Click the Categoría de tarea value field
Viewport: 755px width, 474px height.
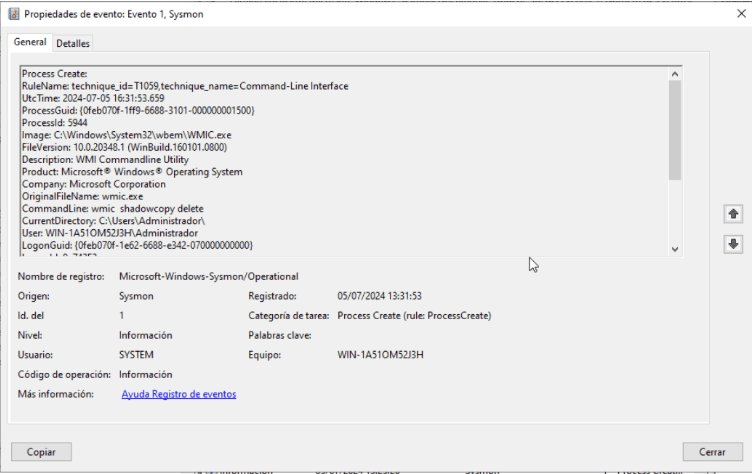point(414,316)
